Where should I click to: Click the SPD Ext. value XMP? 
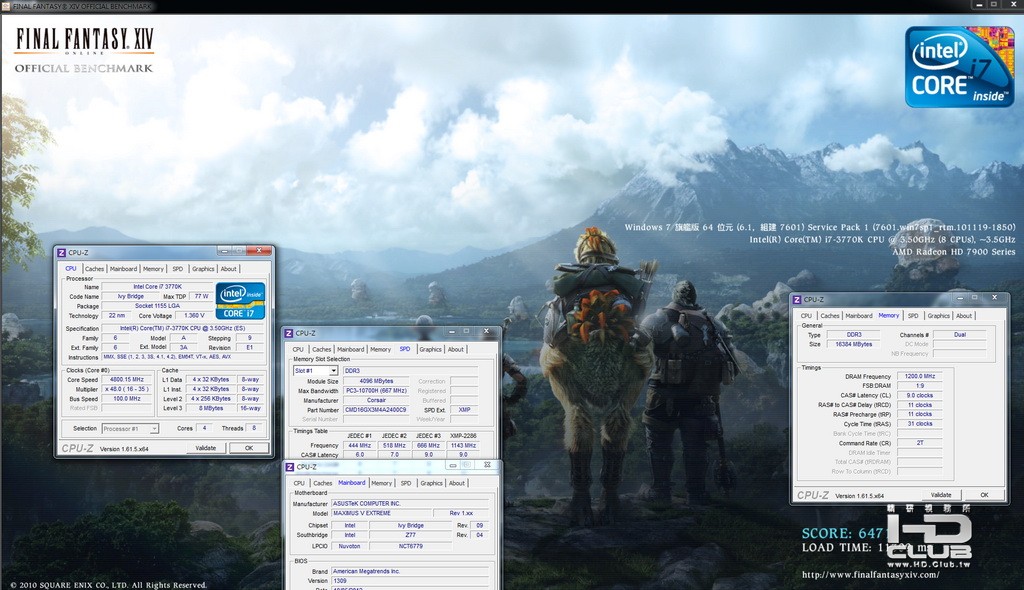pyautogui.click(x=464, y=410)
